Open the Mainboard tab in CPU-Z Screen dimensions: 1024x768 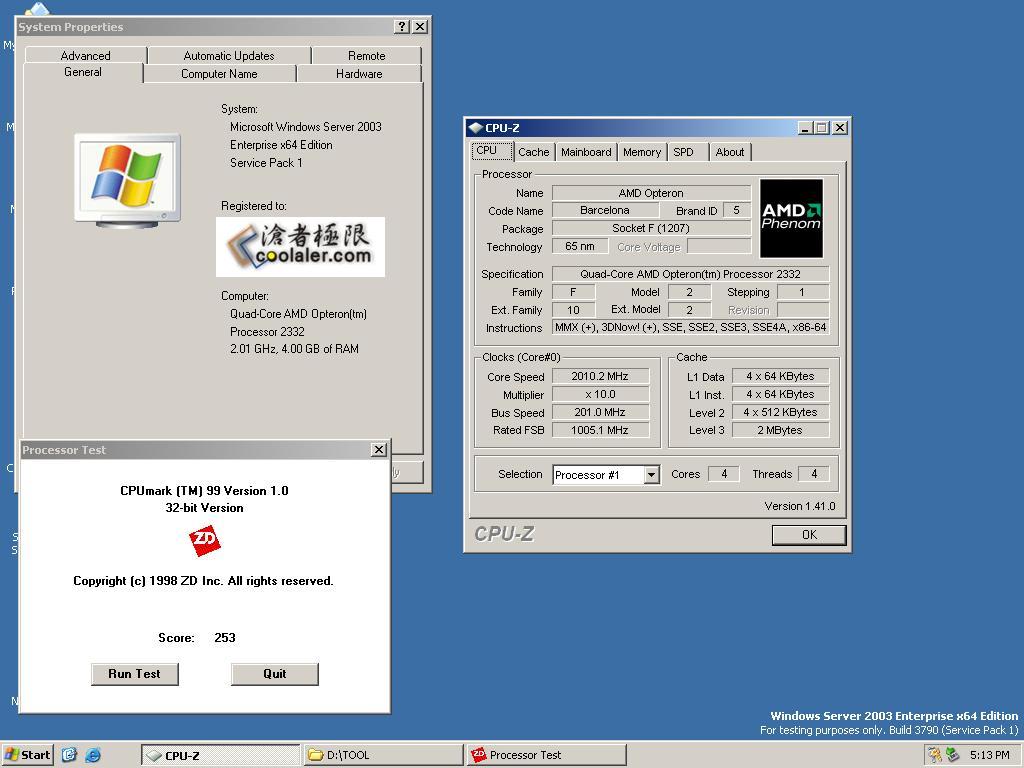point(586,152)
